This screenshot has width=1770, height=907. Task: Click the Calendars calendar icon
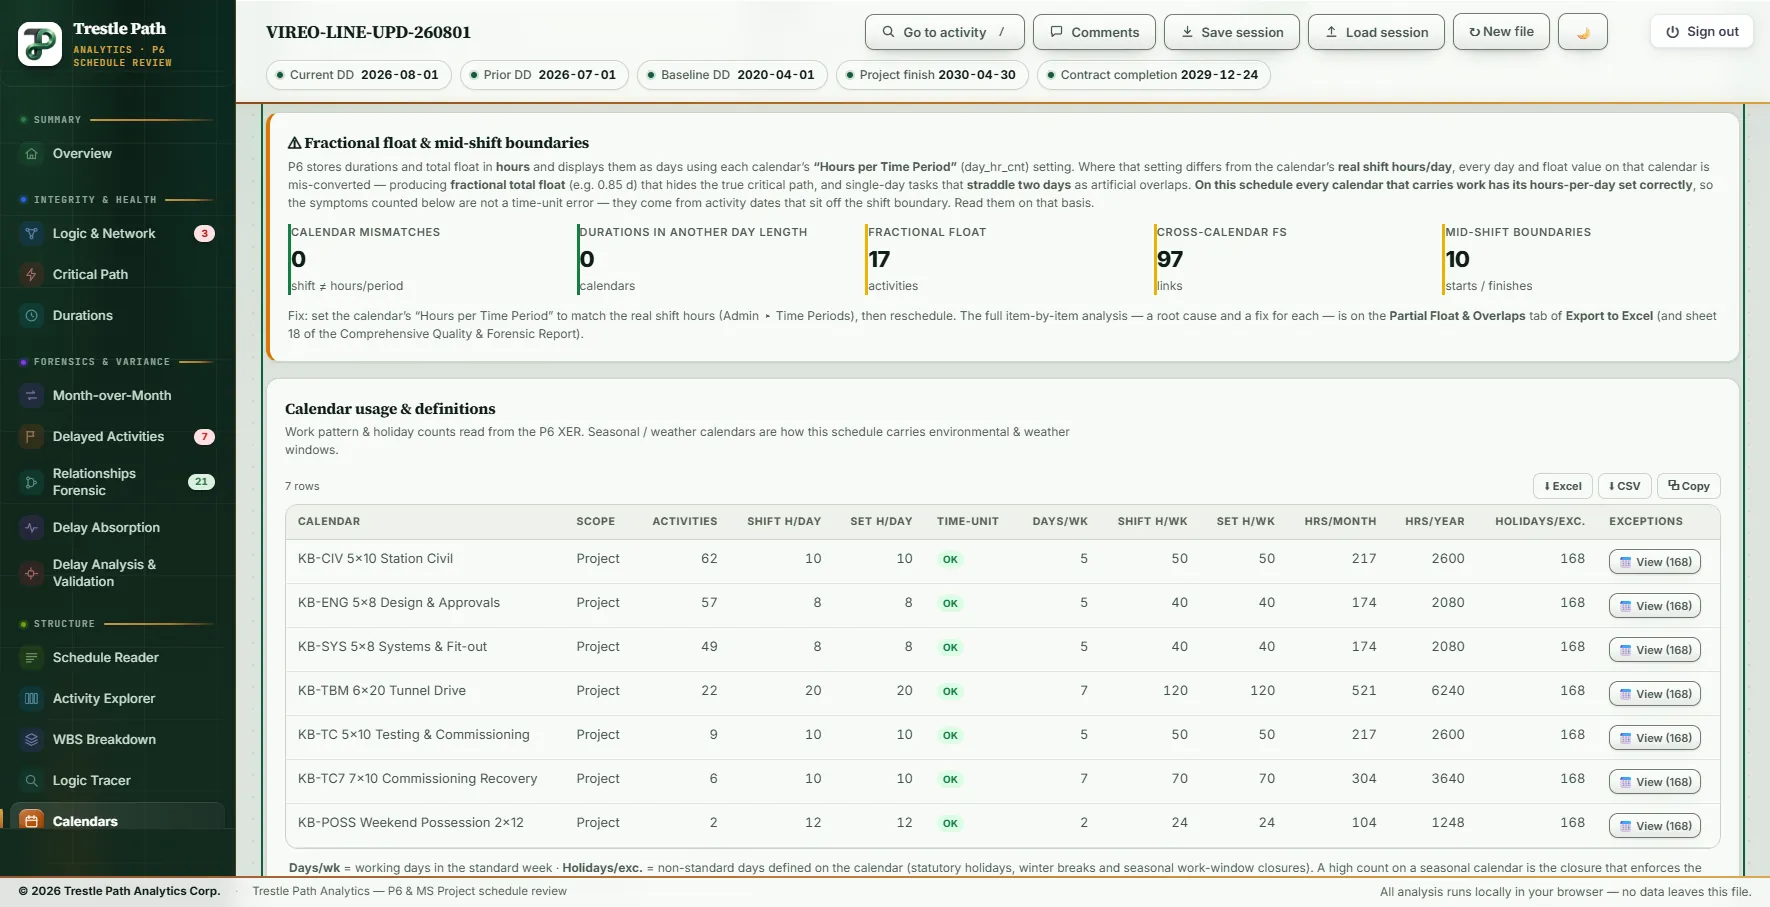(x=31, y=821)
